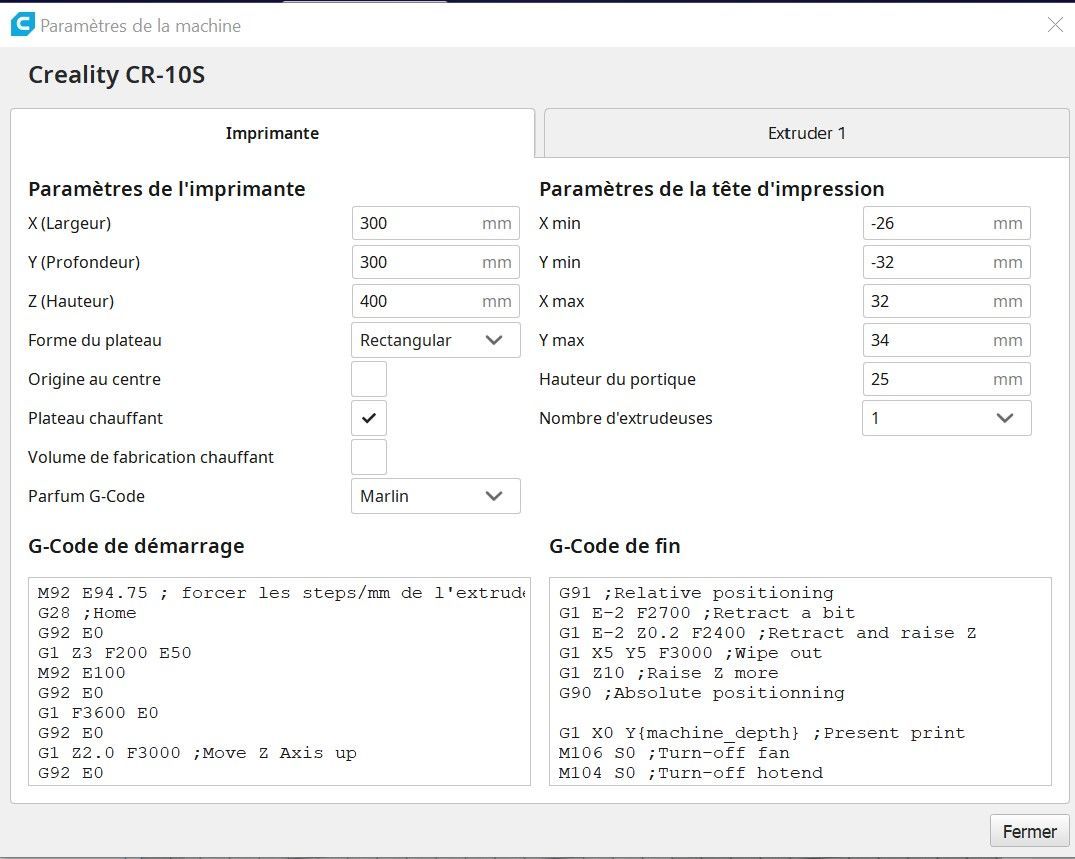Click the 'M92 E100' line

(82, 673)
